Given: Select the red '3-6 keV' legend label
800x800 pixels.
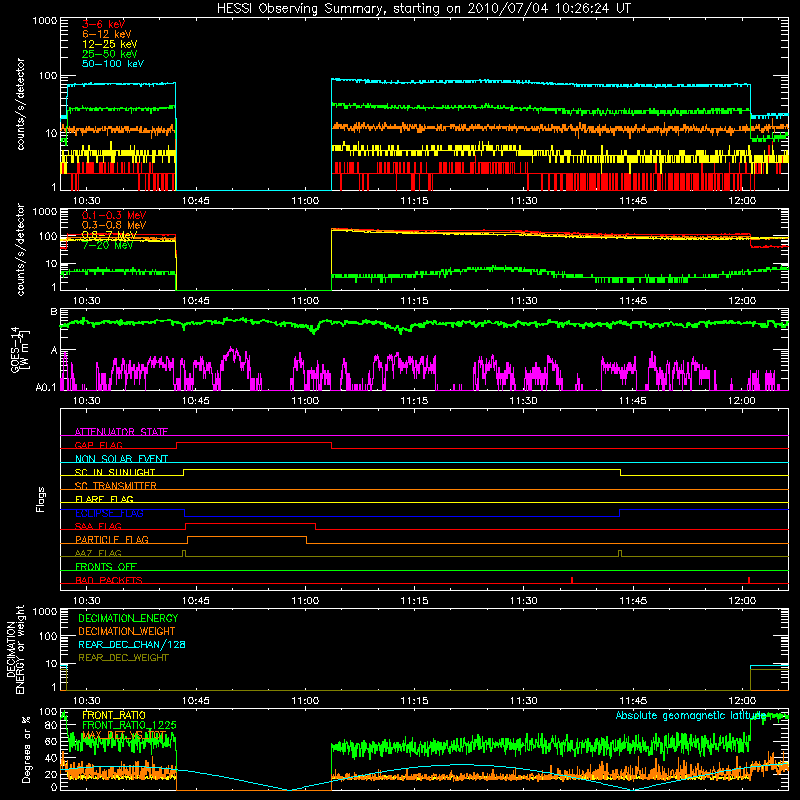Looking at the screenshot, I should (104, 24).
